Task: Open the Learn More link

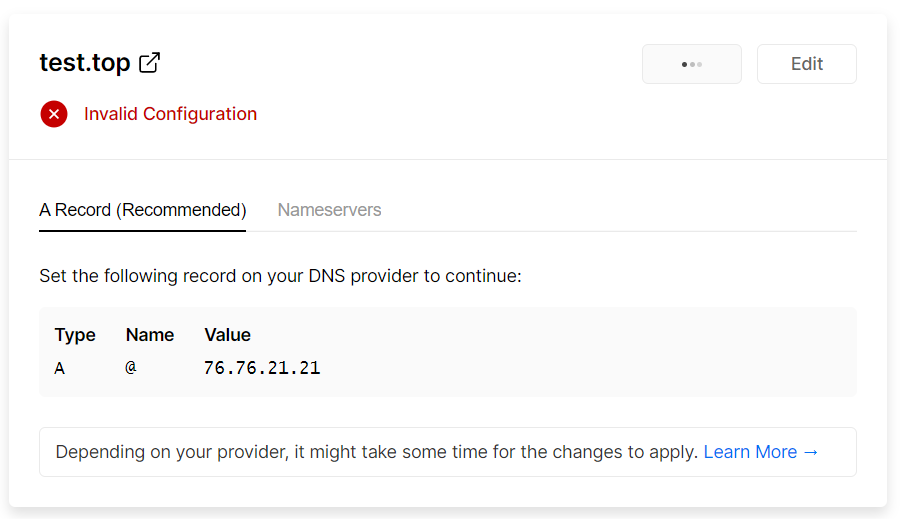Action: 750,452
